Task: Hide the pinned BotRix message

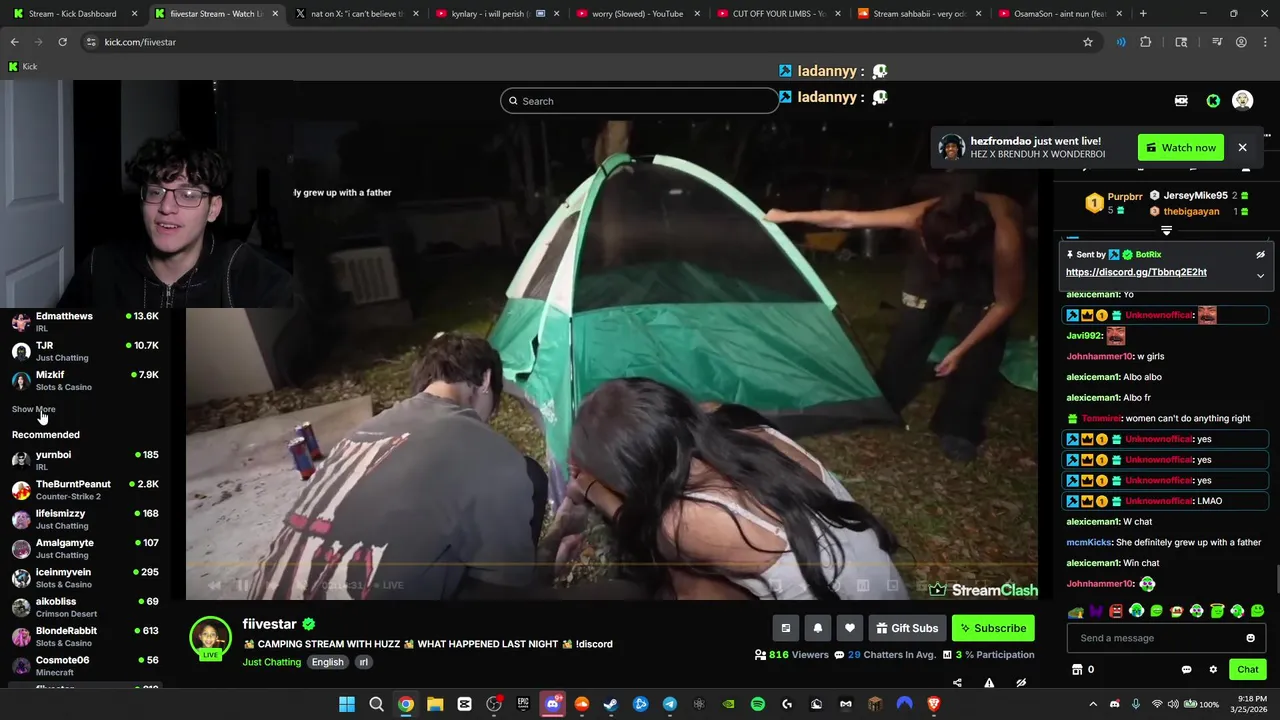Action: coord(1260,255)
